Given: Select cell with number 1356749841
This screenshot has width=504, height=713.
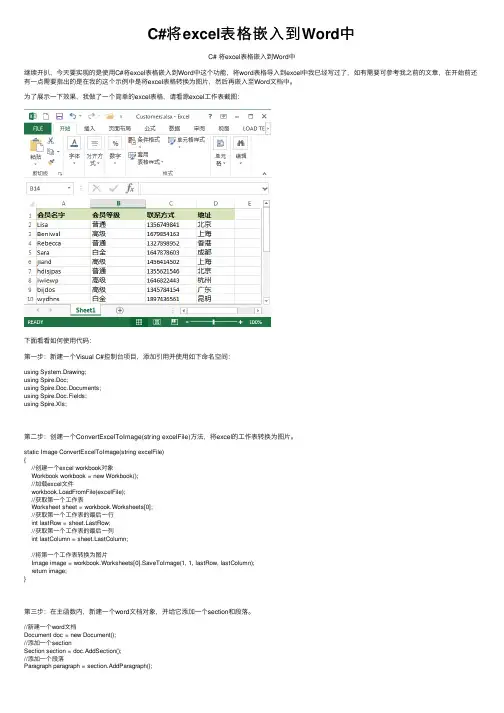Looking at the screenshot, I should coord(171,225).
